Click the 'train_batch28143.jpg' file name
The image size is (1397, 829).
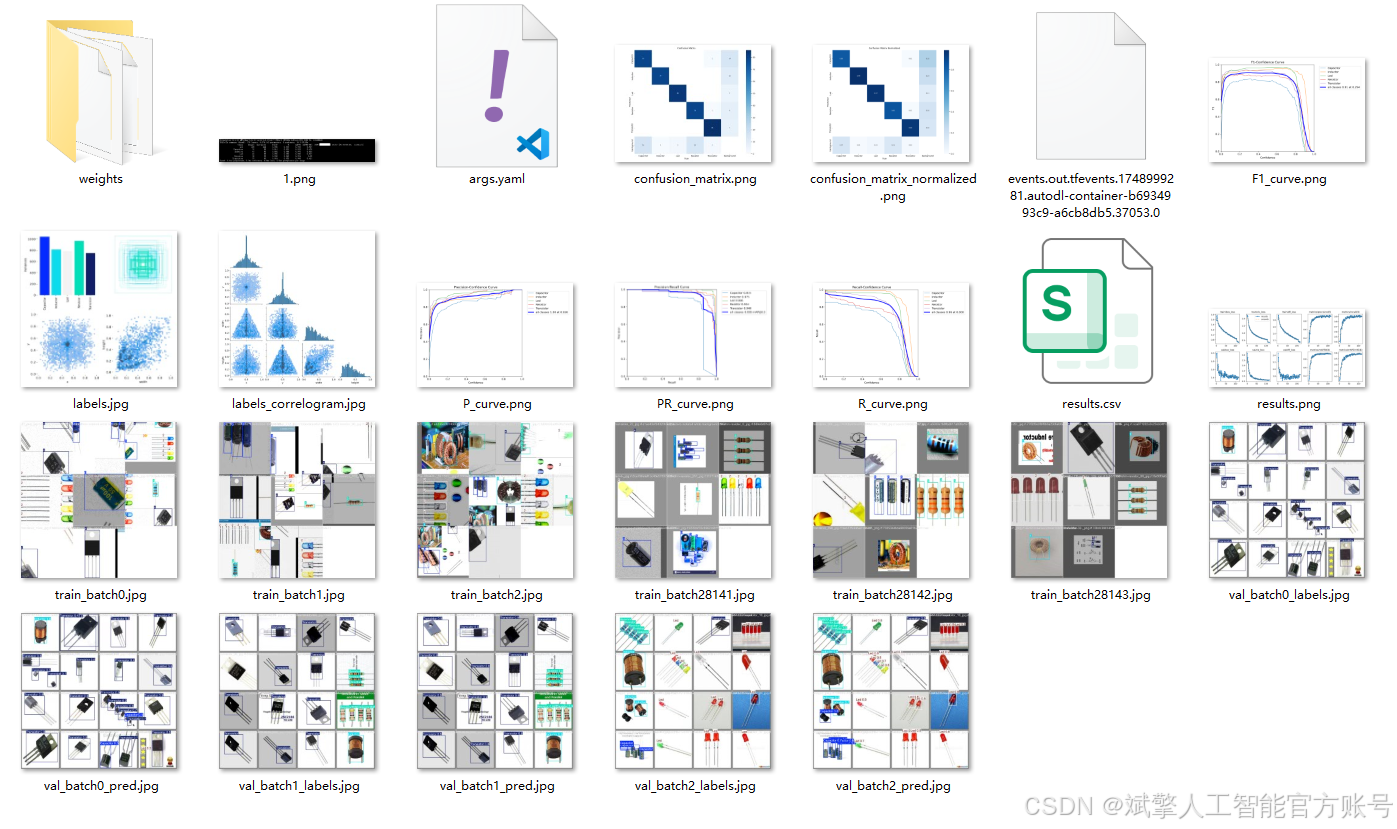[x=1090, y=594]
